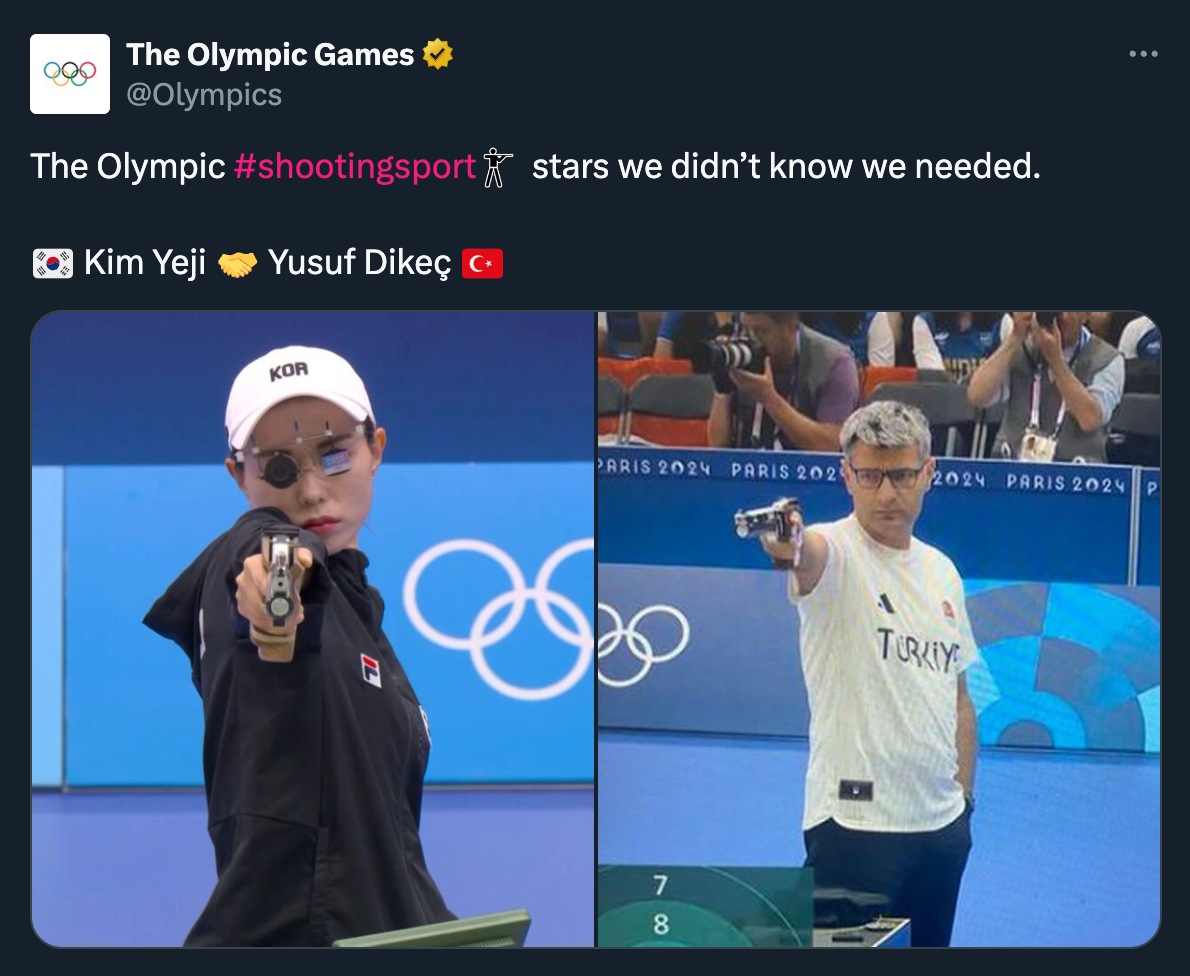Open the #shootingsport hashtag
The image size is (1190, 976).
click(x=355, y=166)
